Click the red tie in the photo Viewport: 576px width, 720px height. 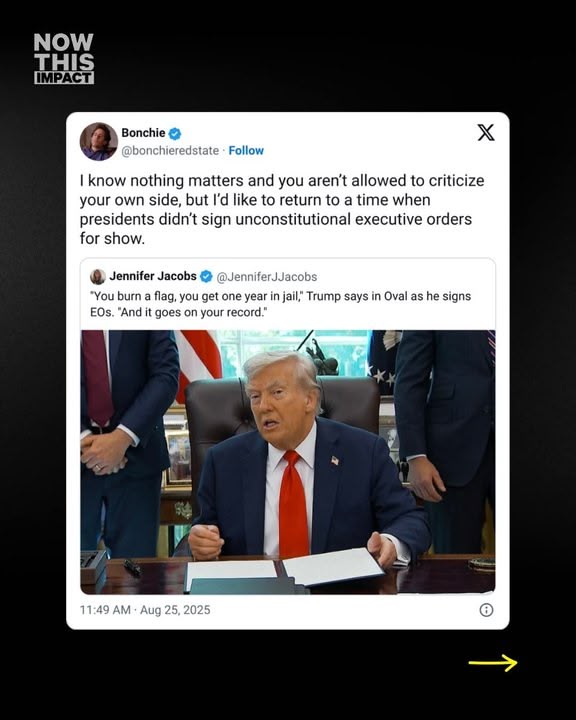pos(294,503)
